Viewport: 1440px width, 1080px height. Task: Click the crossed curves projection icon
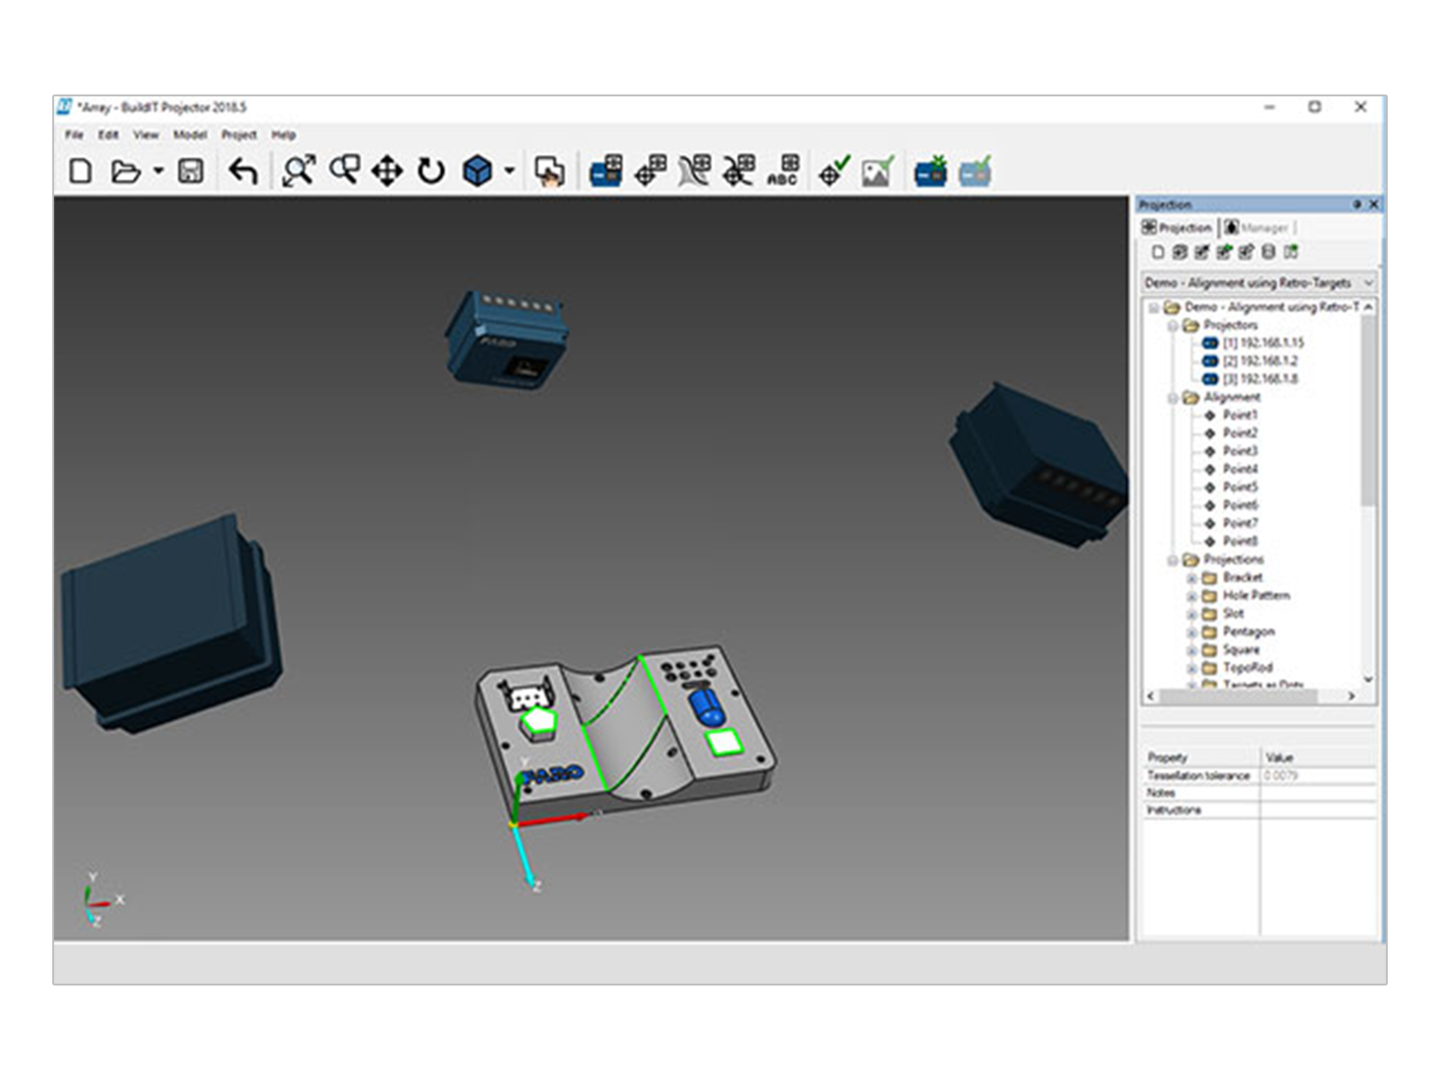coord(739,171)
